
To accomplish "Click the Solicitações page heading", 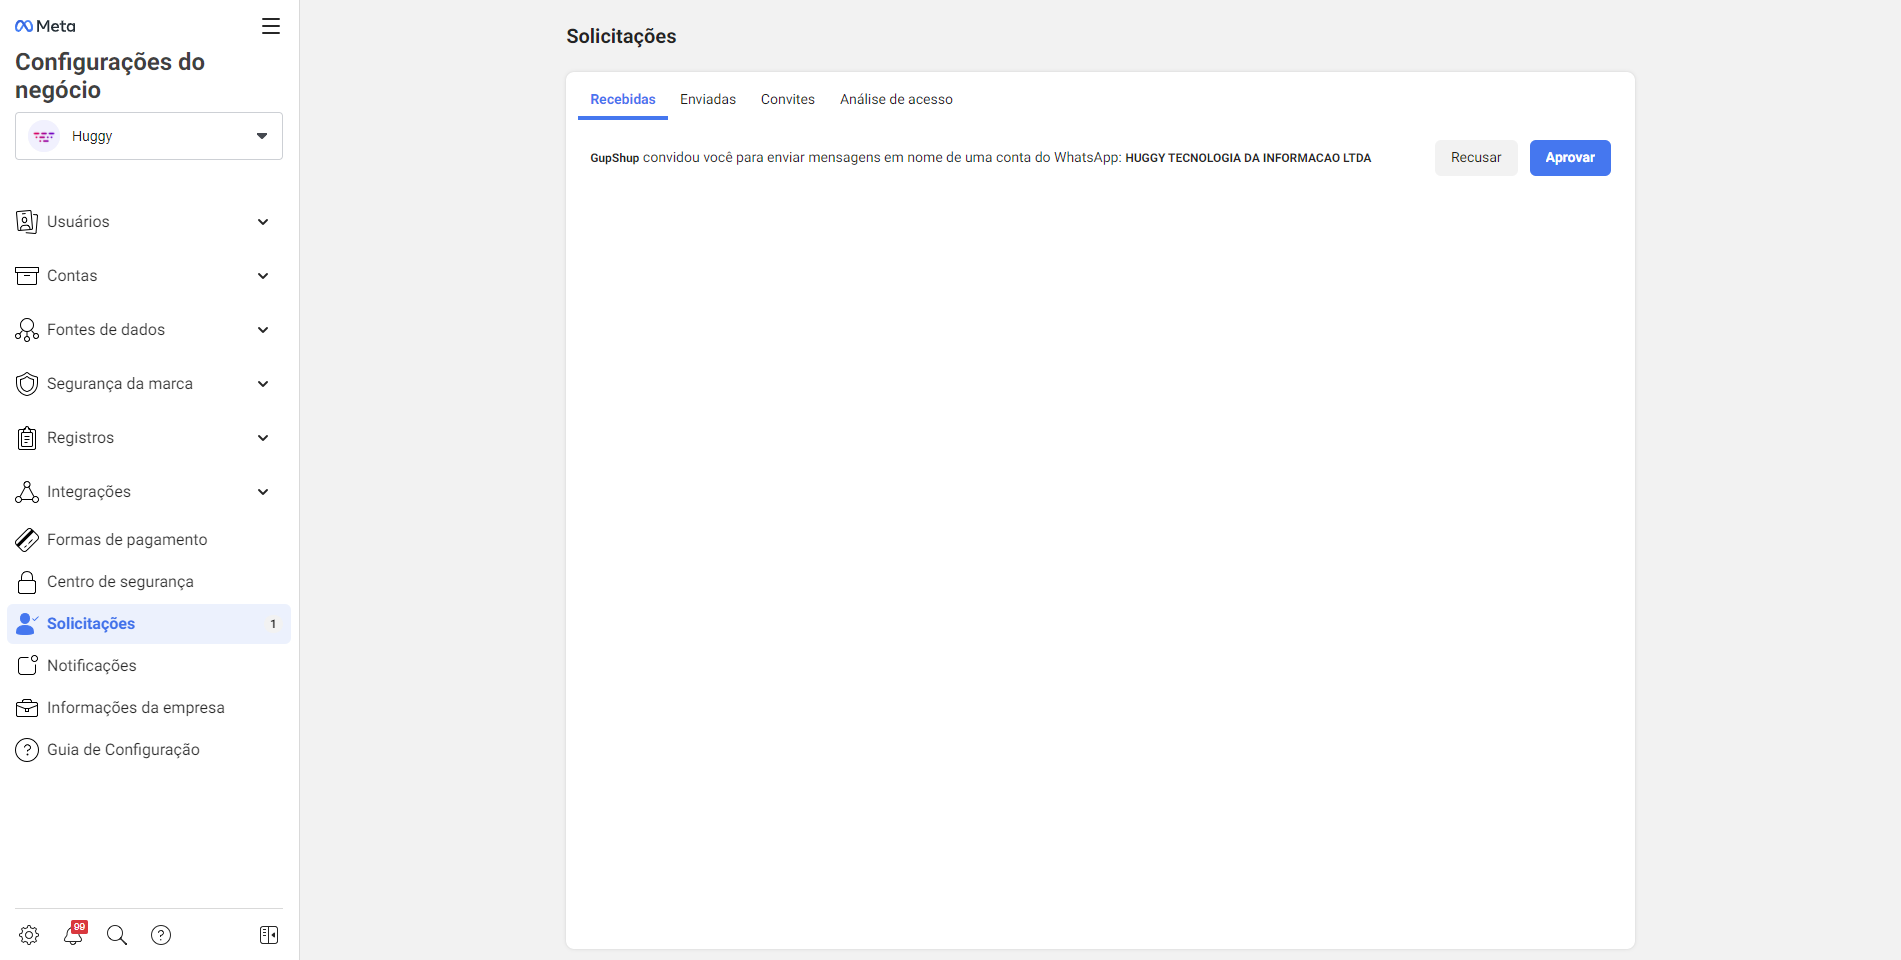I will pos(621,36).
